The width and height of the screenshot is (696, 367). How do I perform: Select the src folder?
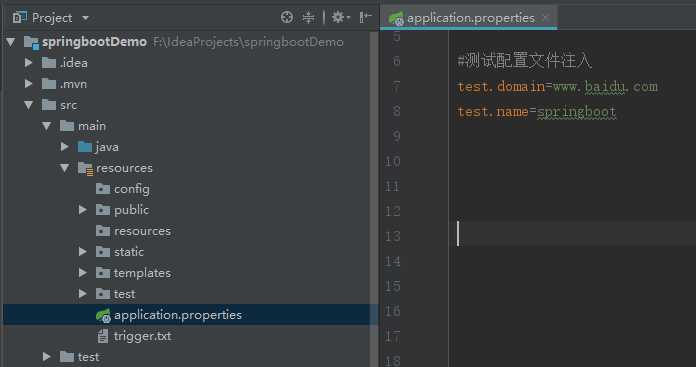point(68,105)
